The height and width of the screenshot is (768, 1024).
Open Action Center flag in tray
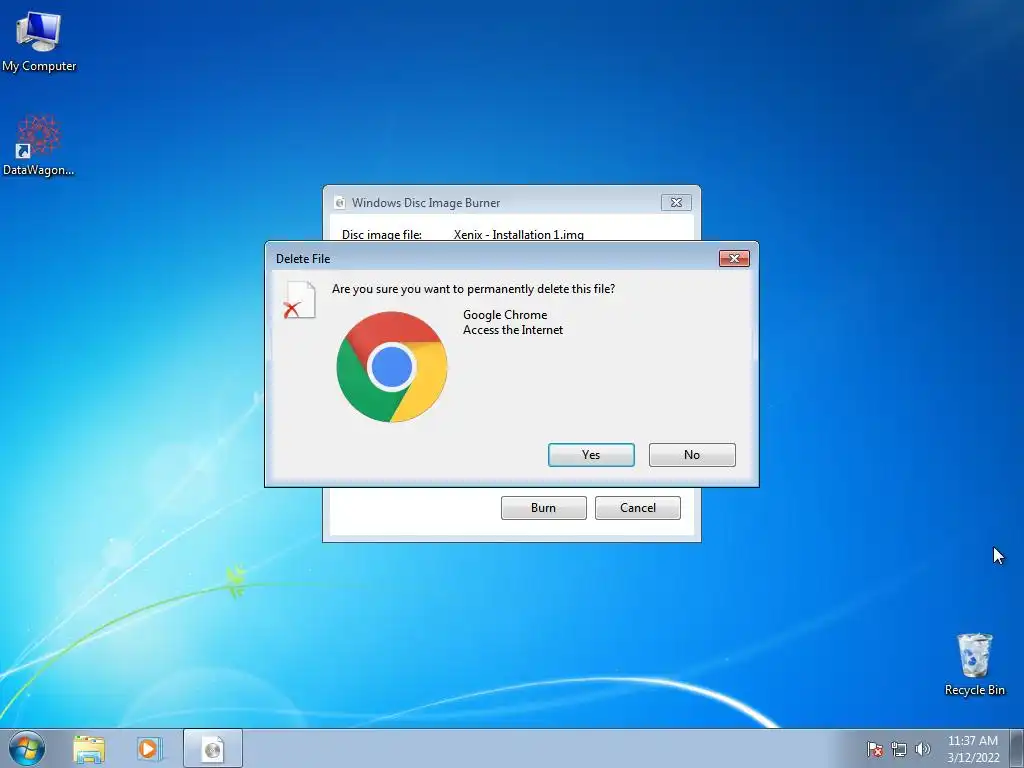pyautogui.click(x=874, y=749)
